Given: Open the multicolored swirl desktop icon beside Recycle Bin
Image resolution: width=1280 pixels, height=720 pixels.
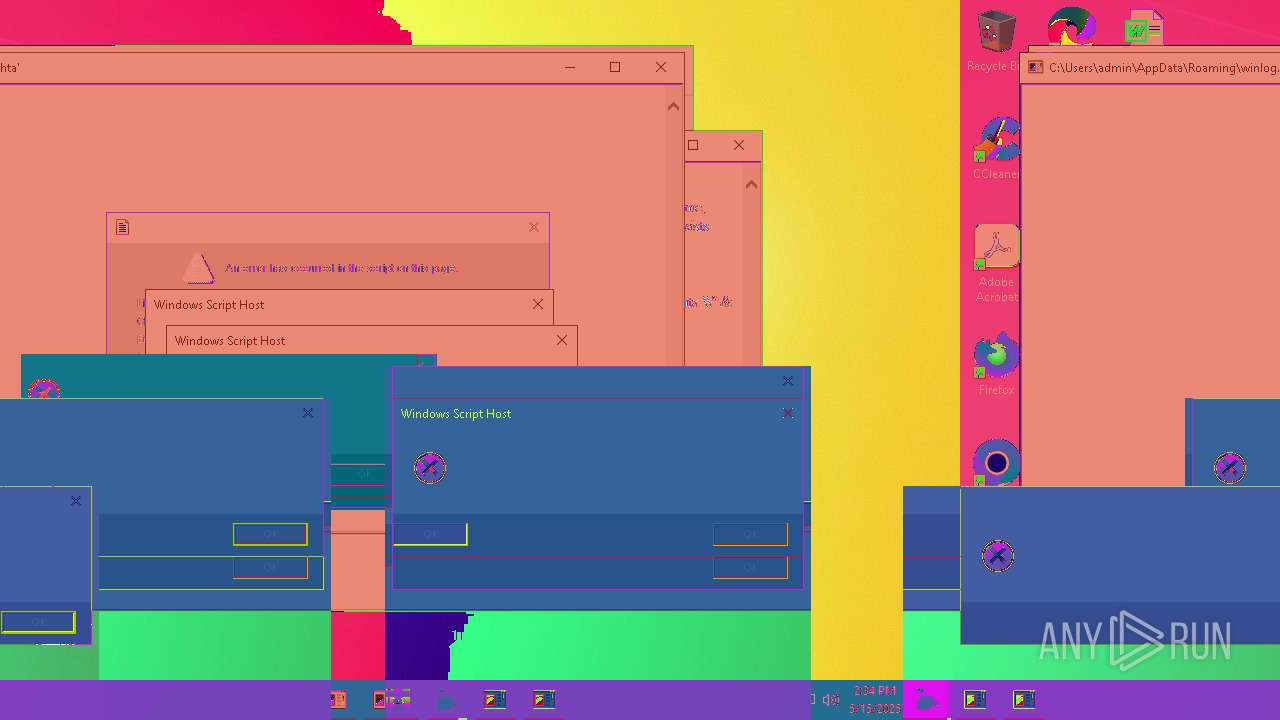Looking at the screenshot, I should pyautogui.click(x=1072, y=25).
